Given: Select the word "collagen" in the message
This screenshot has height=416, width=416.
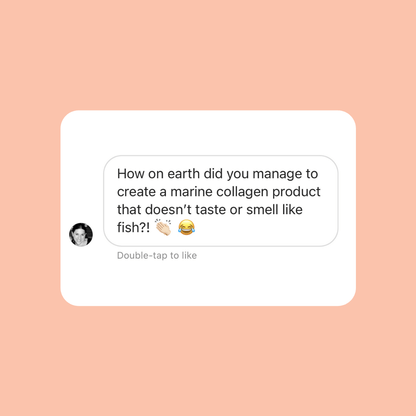Looking at the screenshot, I should [x=242, y=192].
